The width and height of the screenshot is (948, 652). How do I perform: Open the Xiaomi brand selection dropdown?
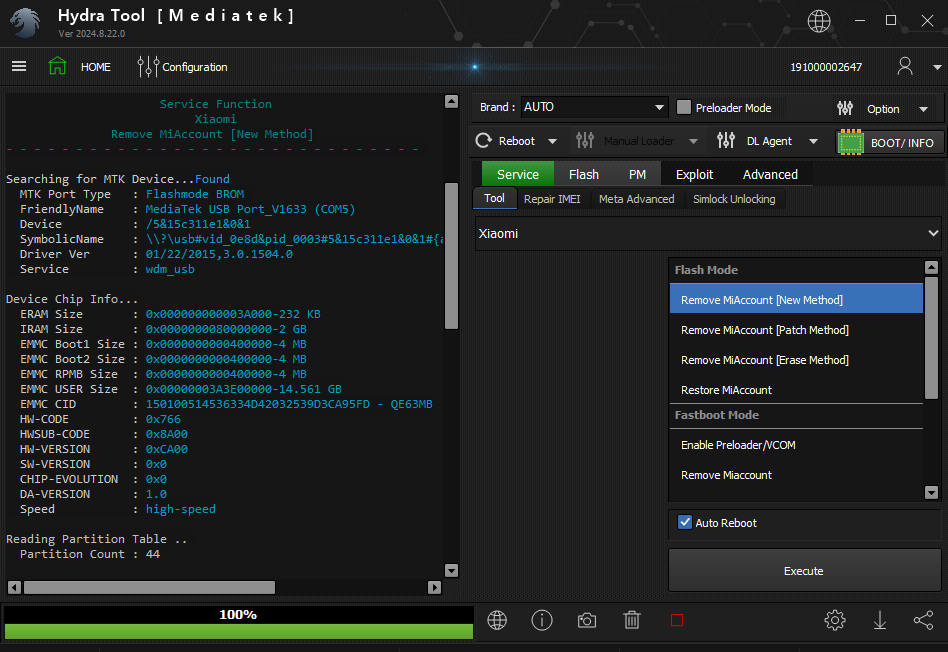[708, 233]
